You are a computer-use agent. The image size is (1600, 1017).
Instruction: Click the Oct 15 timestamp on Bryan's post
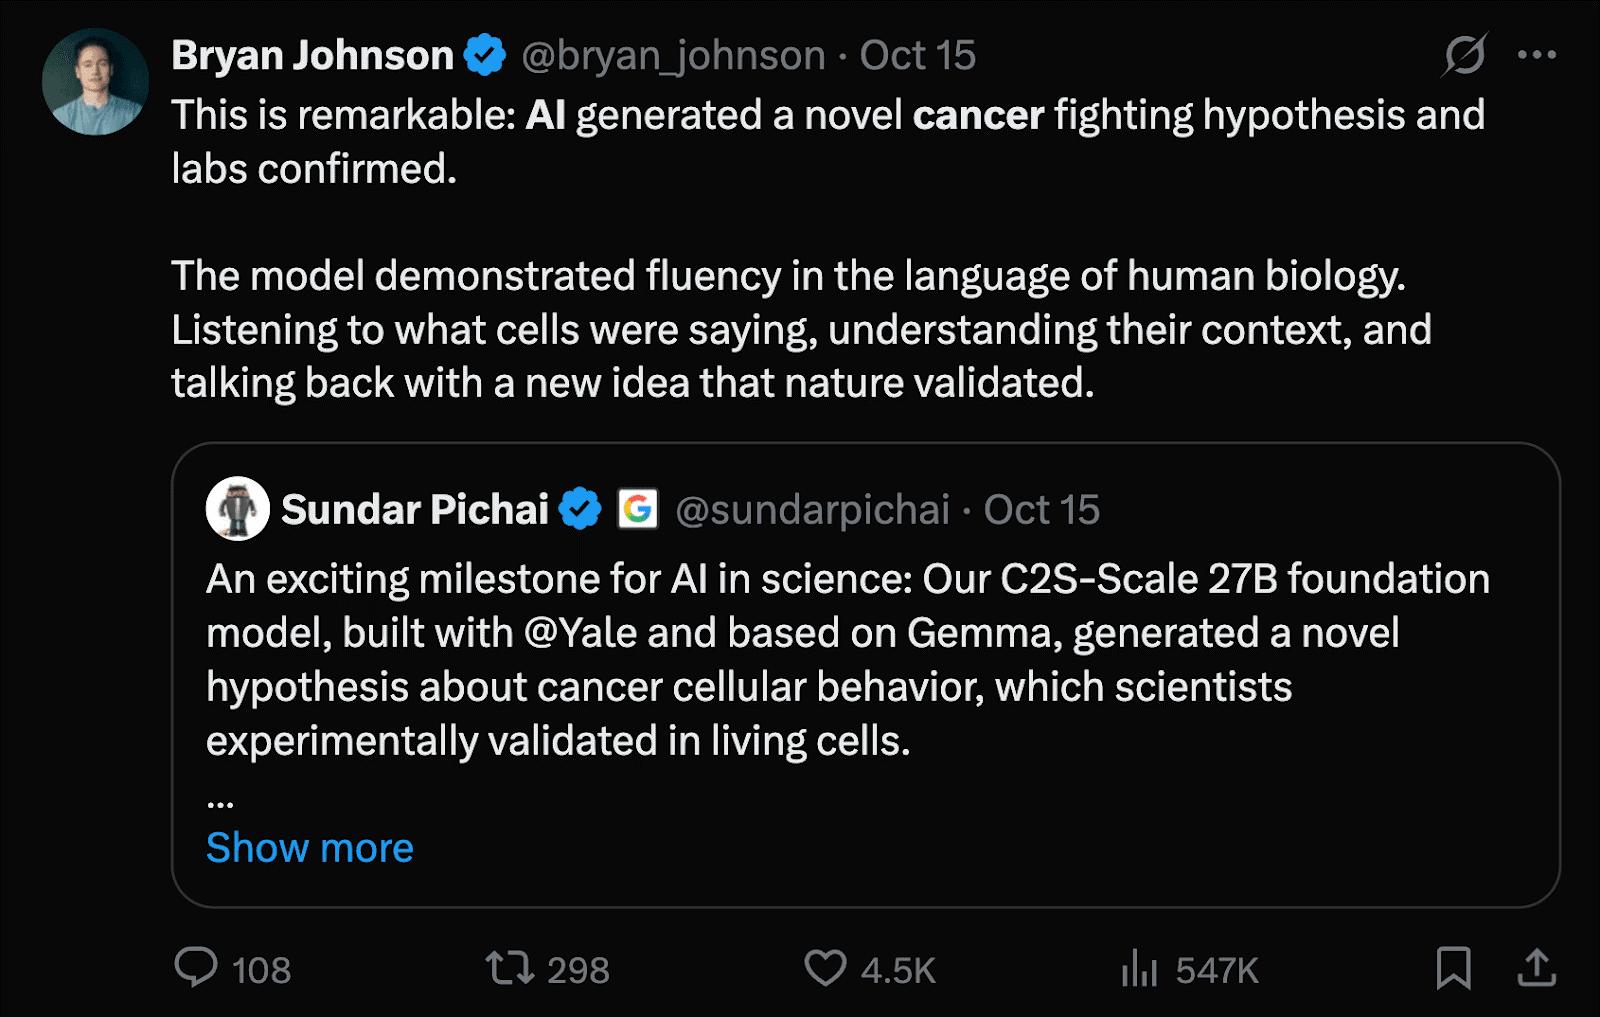[917, 56]
